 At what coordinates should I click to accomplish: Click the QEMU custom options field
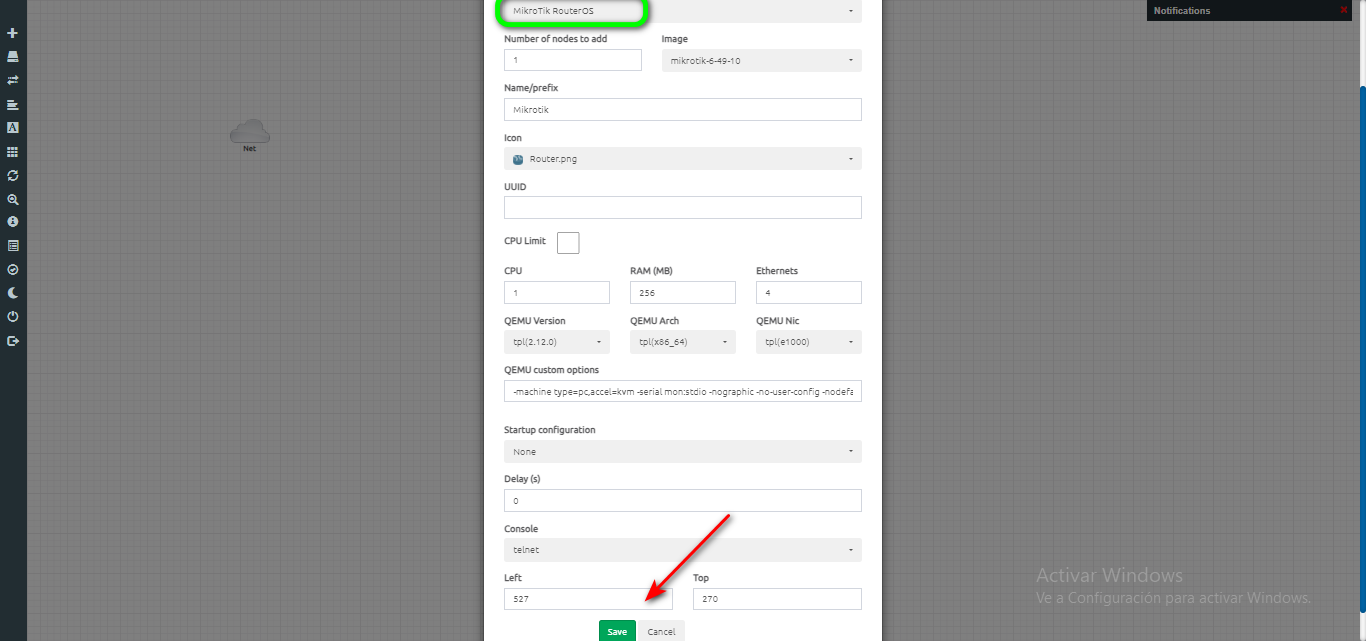(683, 391)
